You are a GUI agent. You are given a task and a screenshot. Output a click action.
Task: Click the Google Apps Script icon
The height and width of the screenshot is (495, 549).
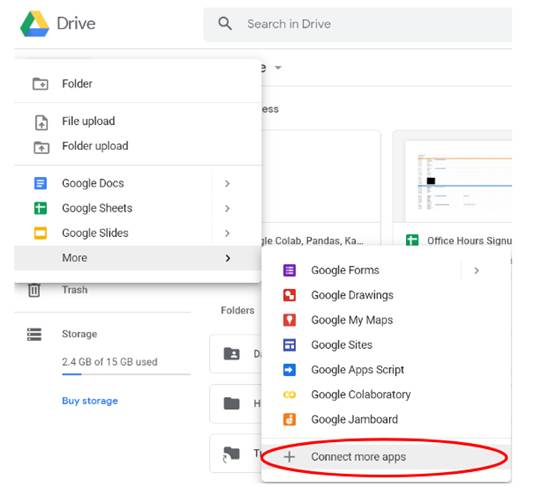point(289,370)
